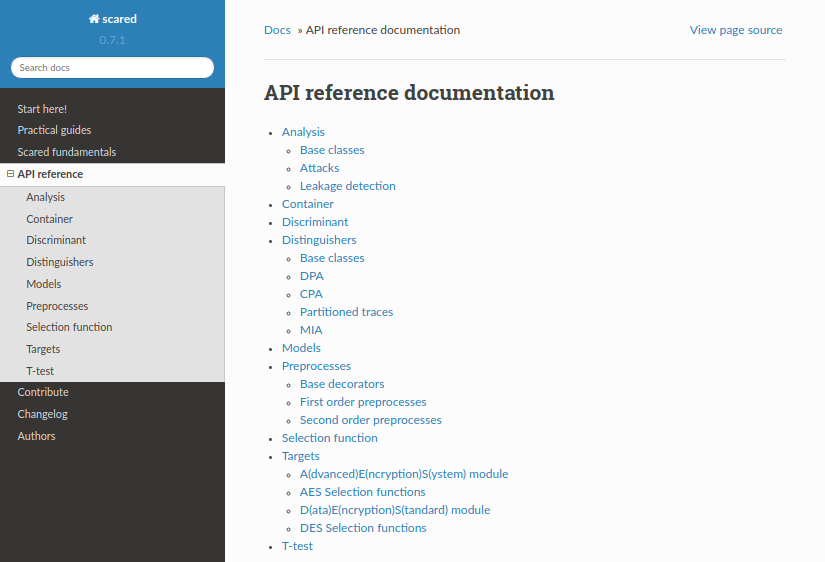Open the Leakage detection link

348,186
